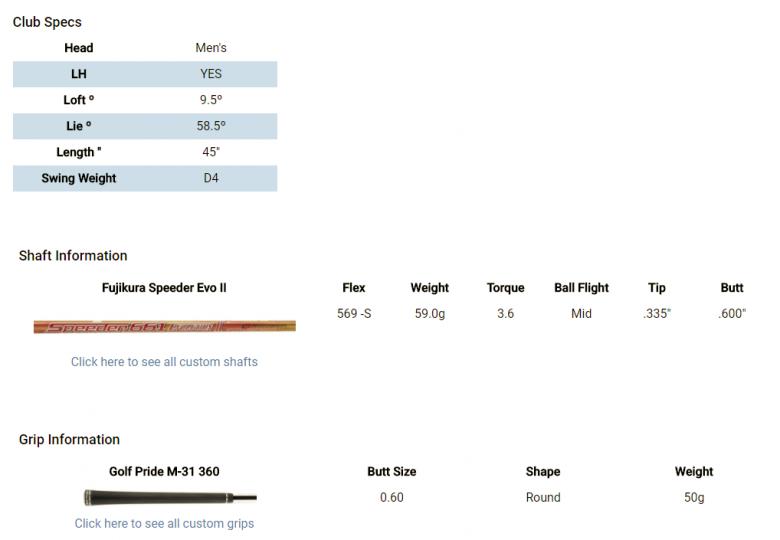Select the Swing Weight row label
Viewport: 780px width, 540px height.
tap(79, 178)
